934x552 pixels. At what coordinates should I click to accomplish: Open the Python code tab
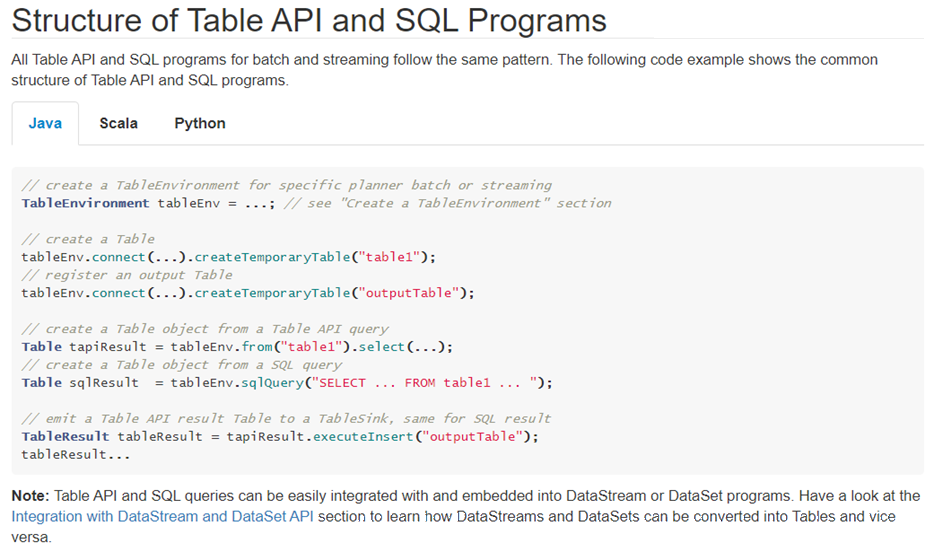(200, 123)
